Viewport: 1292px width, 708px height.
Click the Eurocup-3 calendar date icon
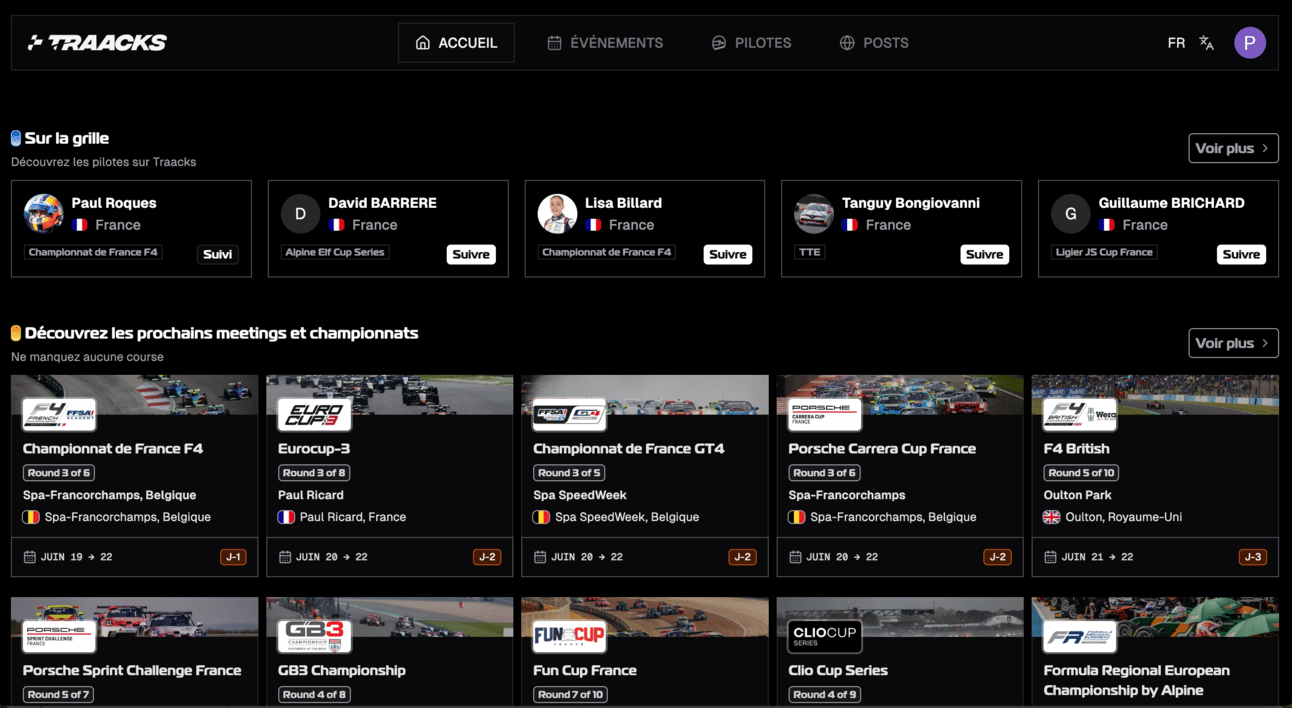[x=285, y=557]
